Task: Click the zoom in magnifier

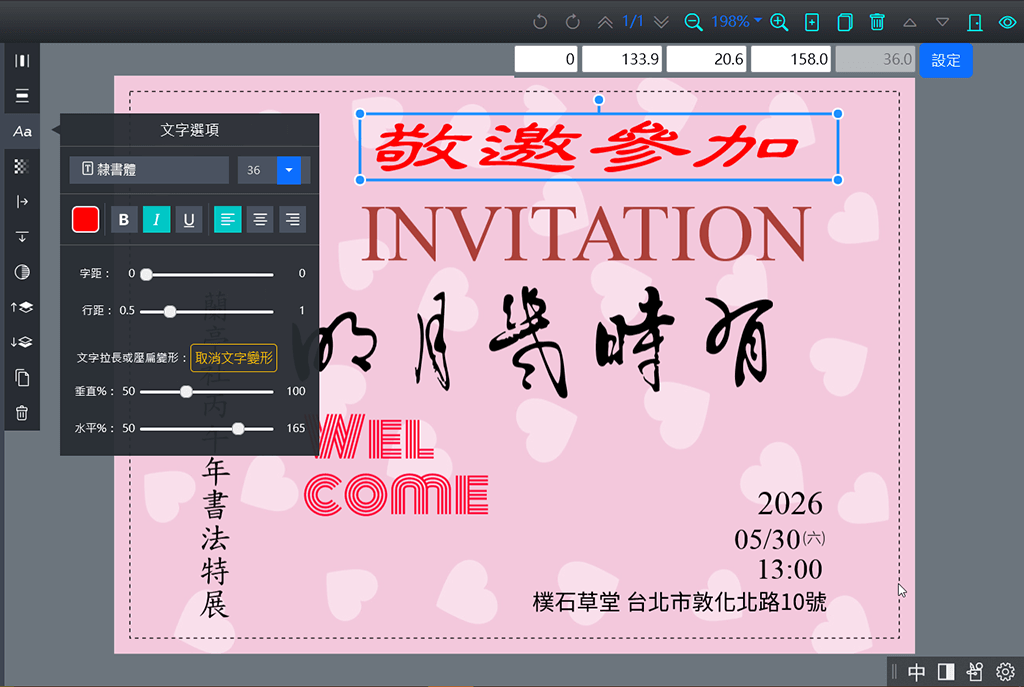Action: coord(779,22)
